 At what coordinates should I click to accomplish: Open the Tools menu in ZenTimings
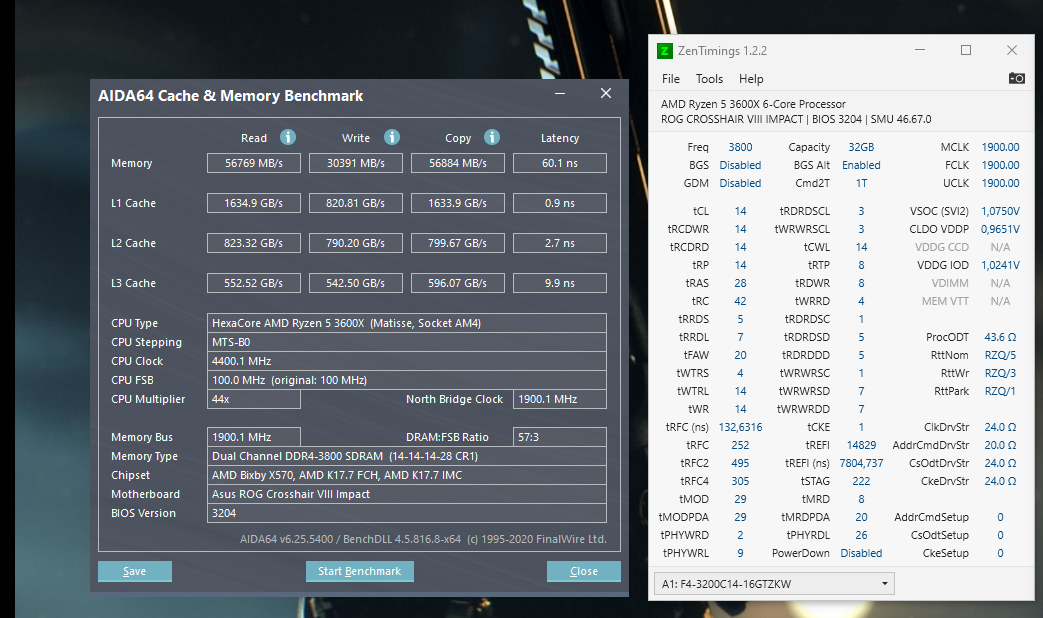[x=709, y=79]
